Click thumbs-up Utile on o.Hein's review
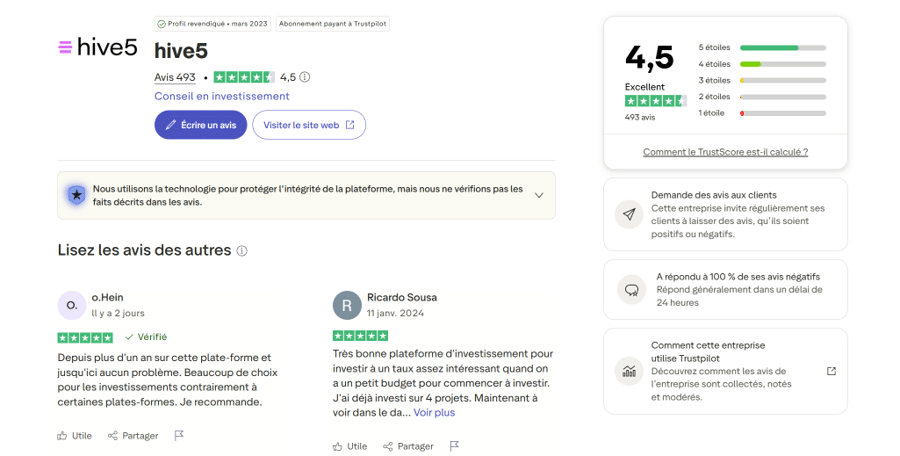Viewport: 900px width, 456px height. [75, 436]
